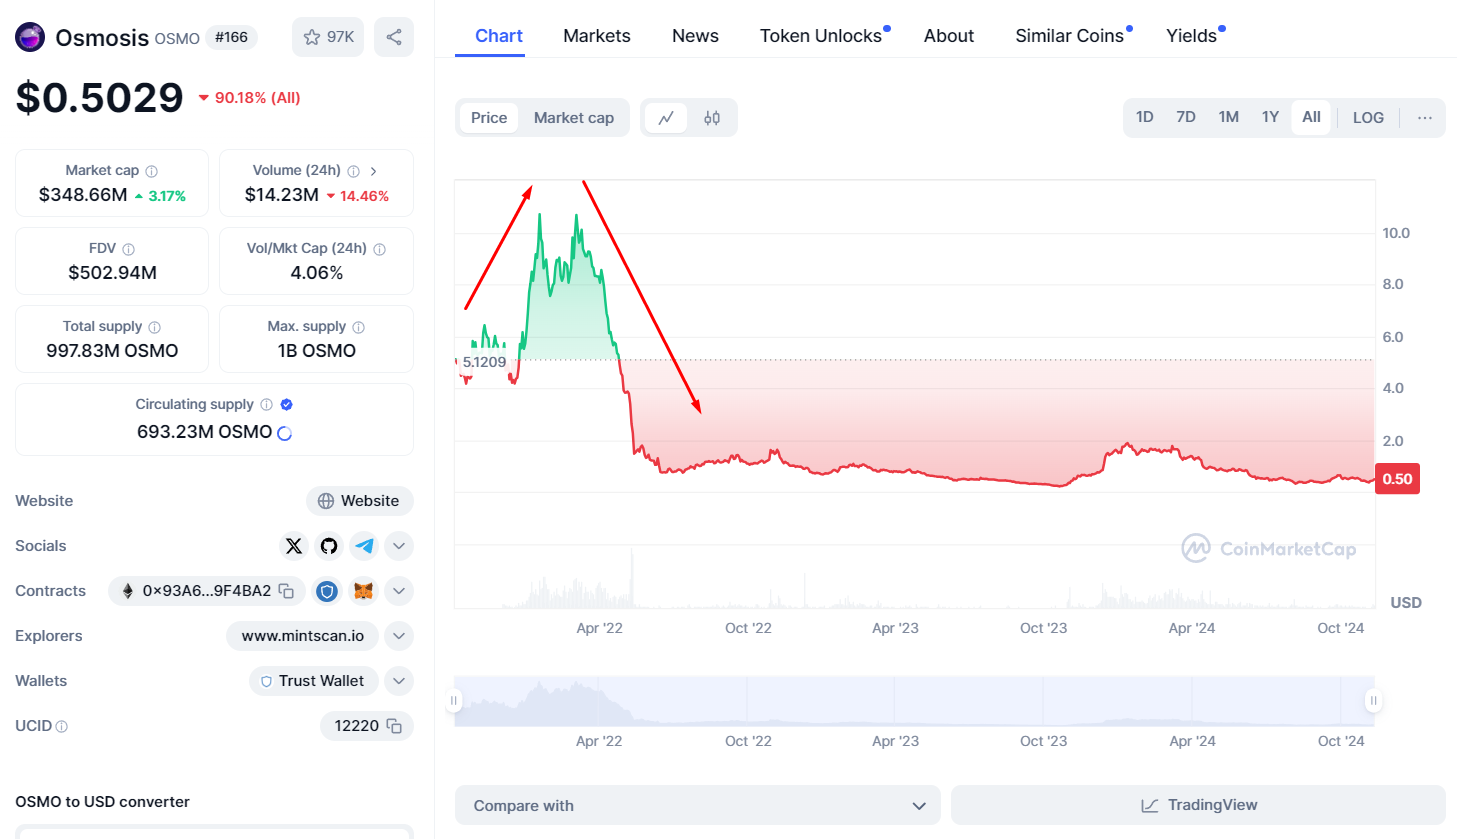Screen dimensions: 1457x839
Task: Click circulating supply progress ring icon
Action: coord(284,433)
